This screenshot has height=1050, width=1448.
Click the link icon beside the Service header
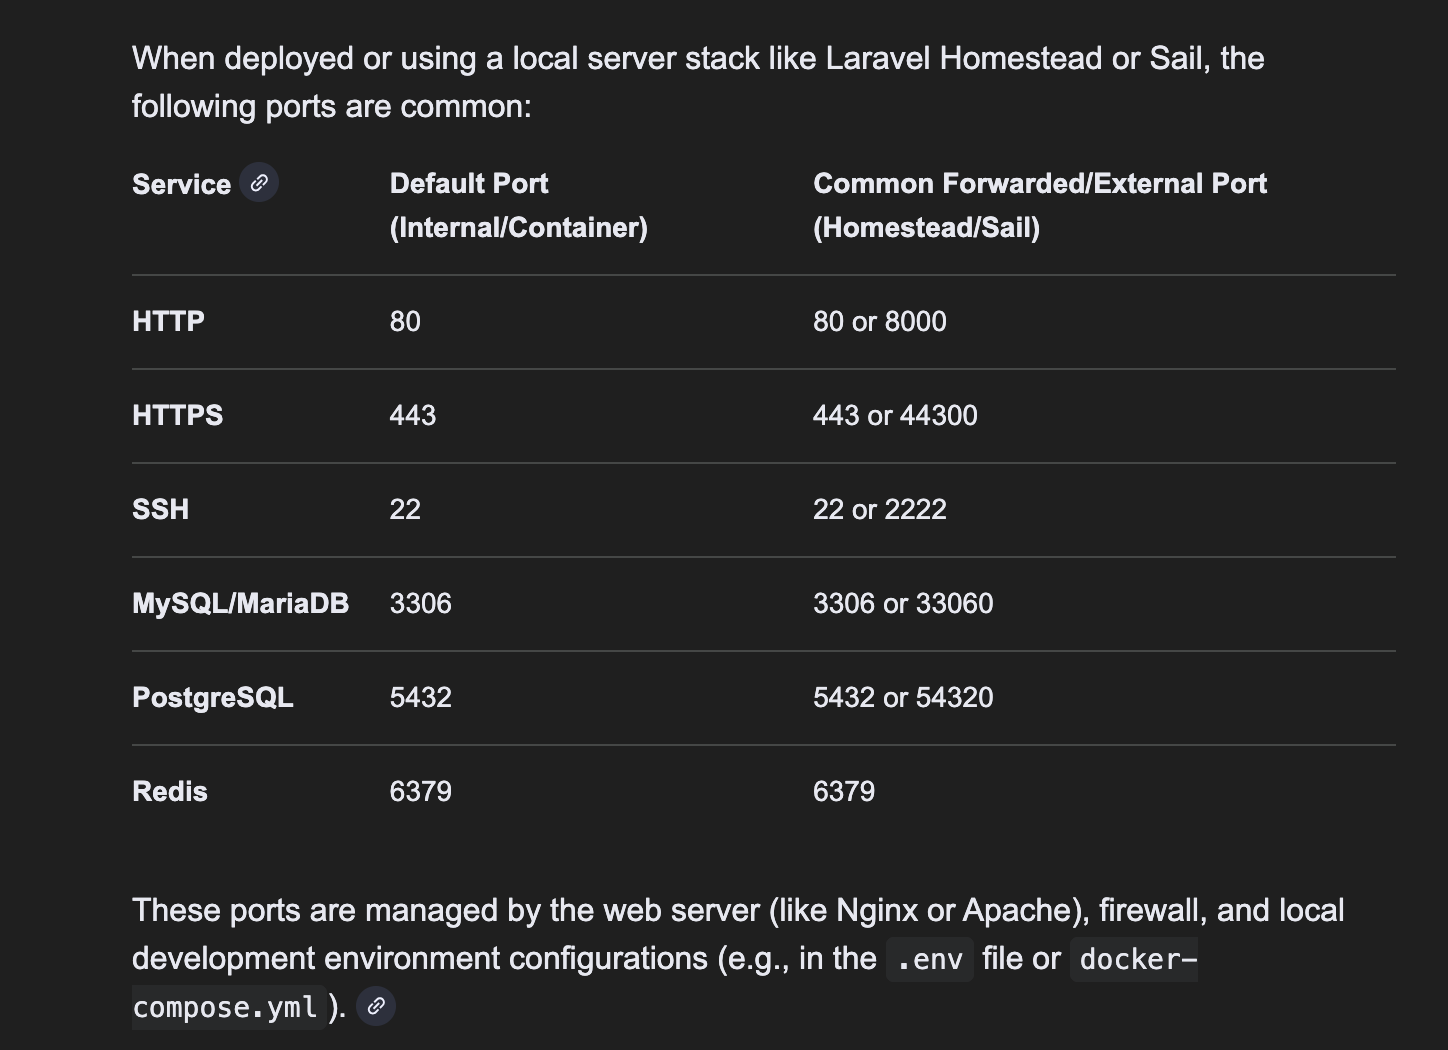pos(259,183)
